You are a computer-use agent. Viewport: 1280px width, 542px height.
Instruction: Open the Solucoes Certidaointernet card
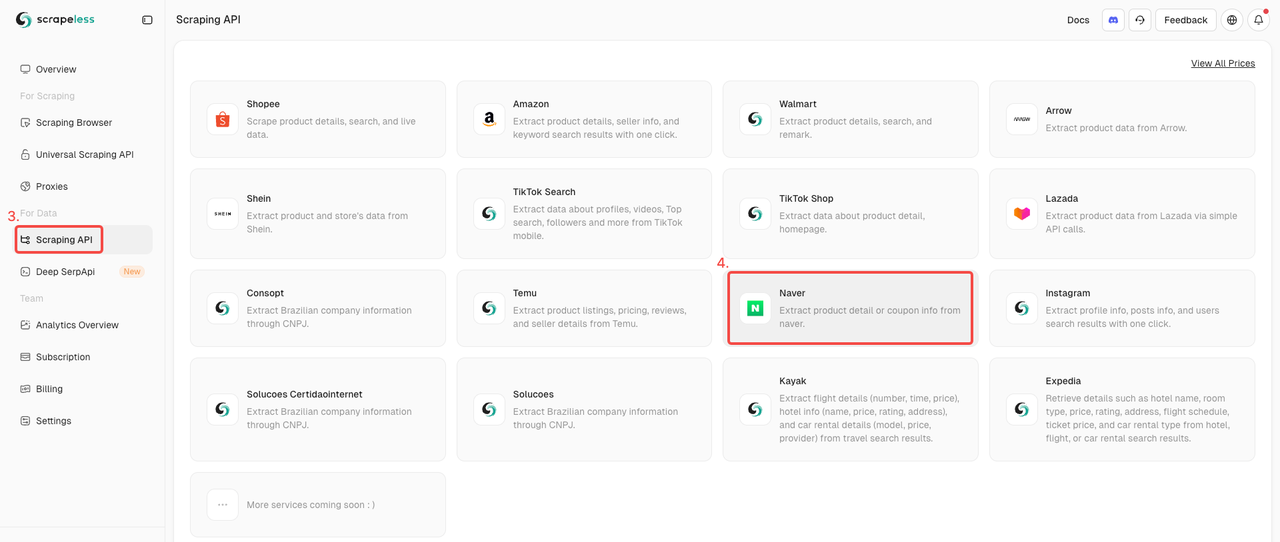[318, 409]
